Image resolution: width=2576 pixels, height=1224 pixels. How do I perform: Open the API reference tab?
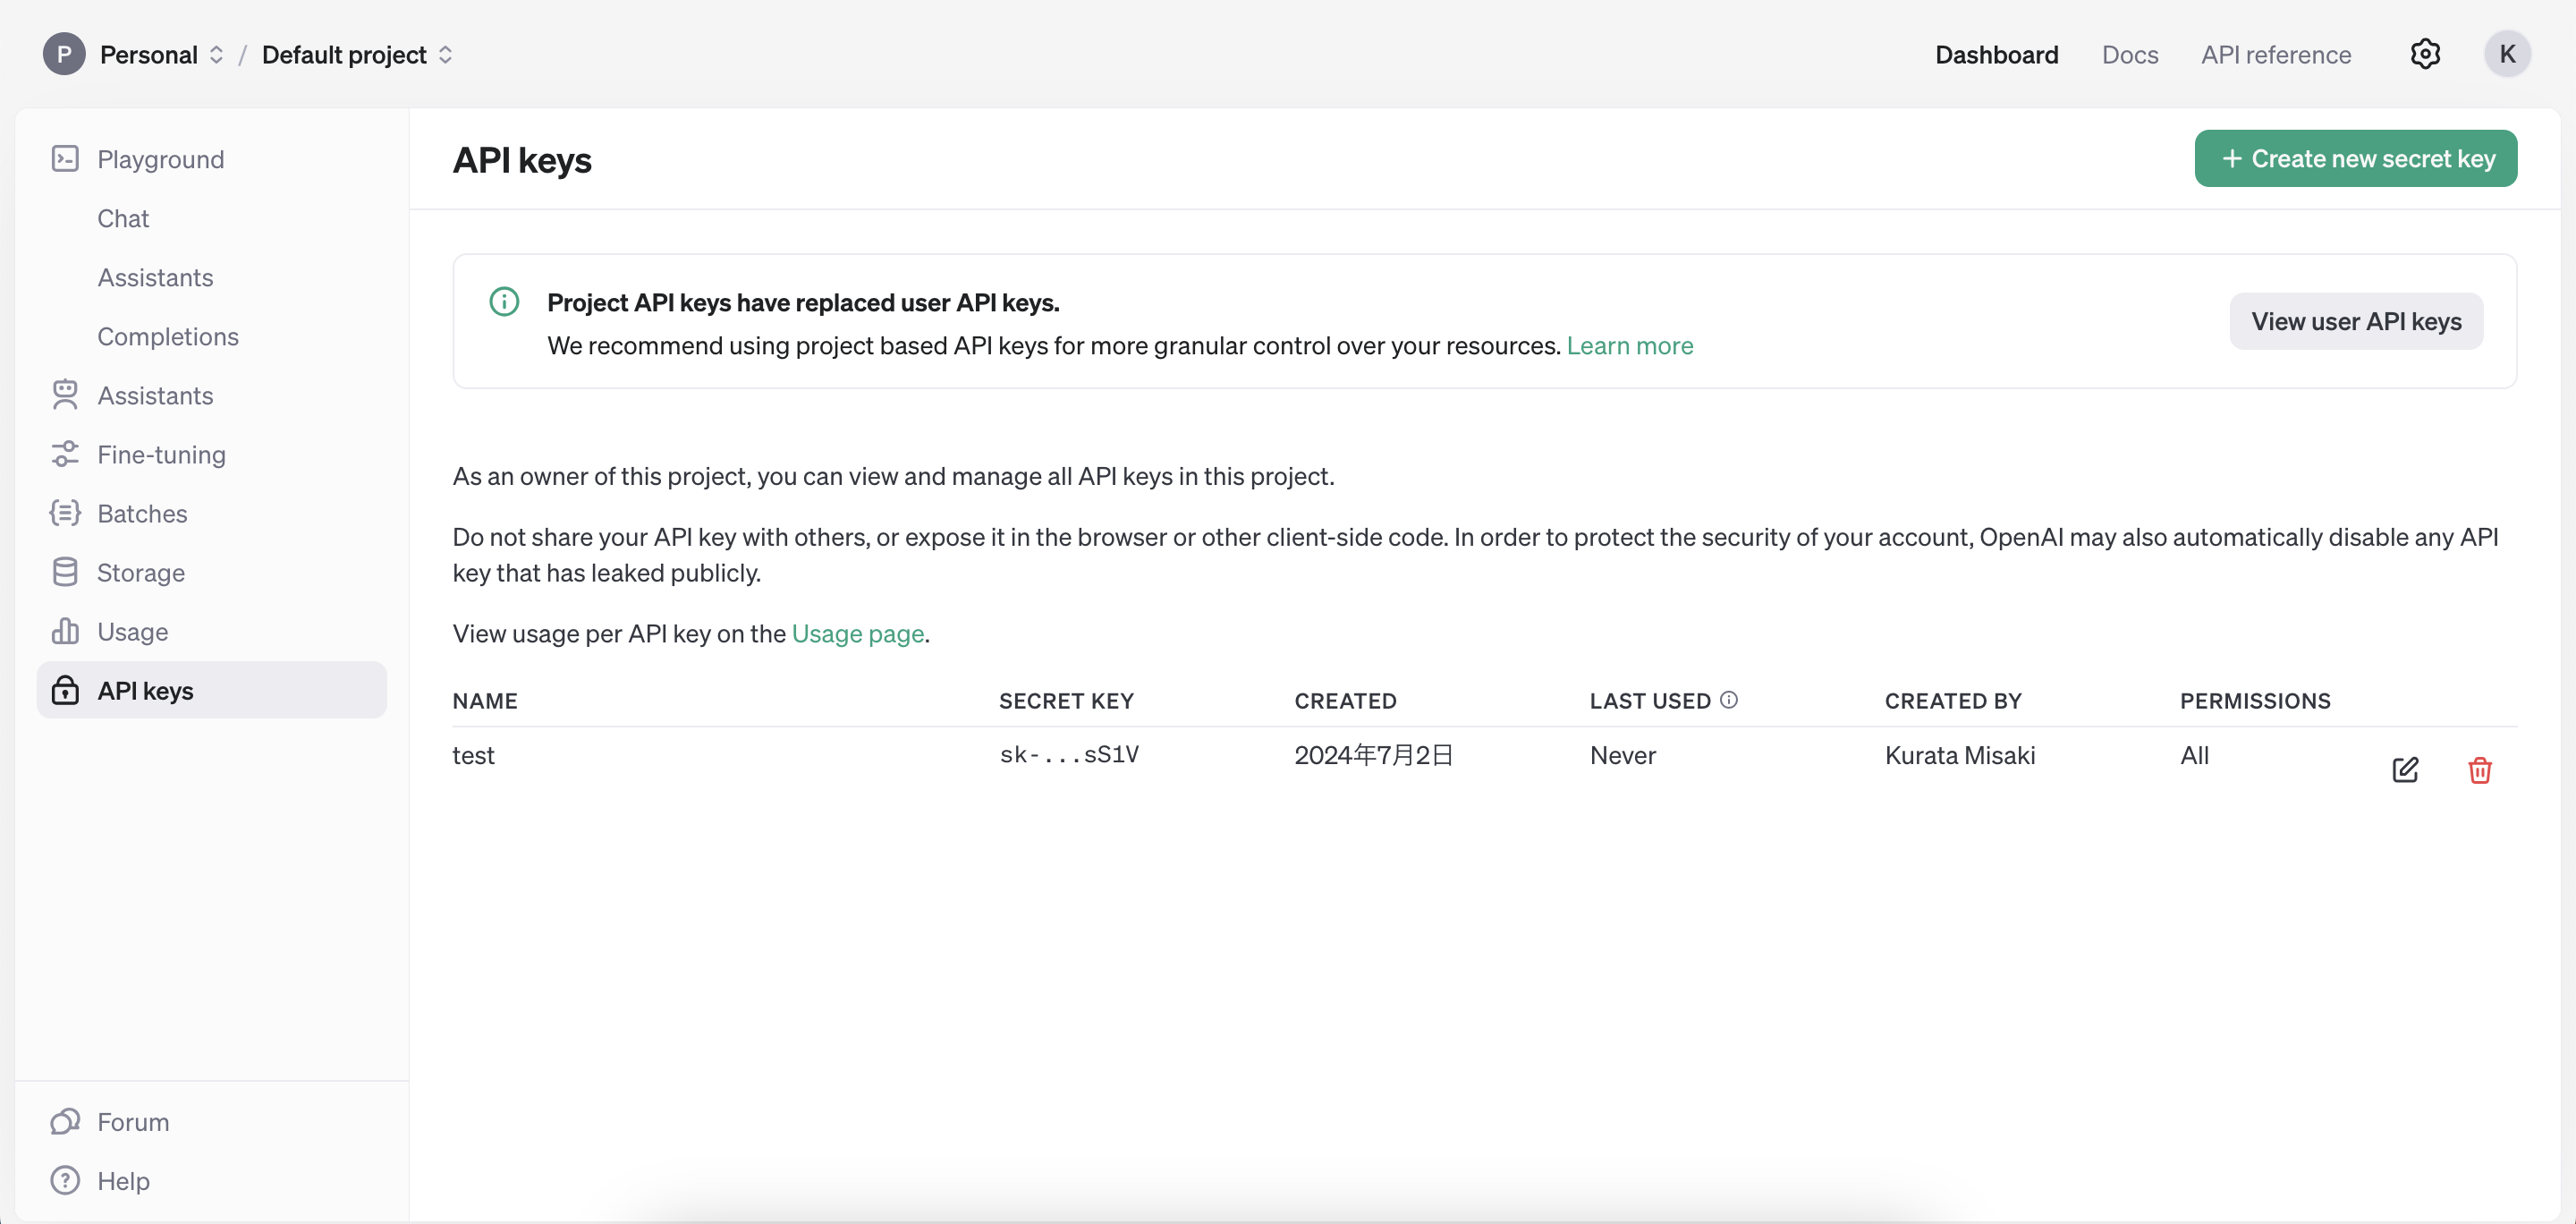tap(2275, 55)
